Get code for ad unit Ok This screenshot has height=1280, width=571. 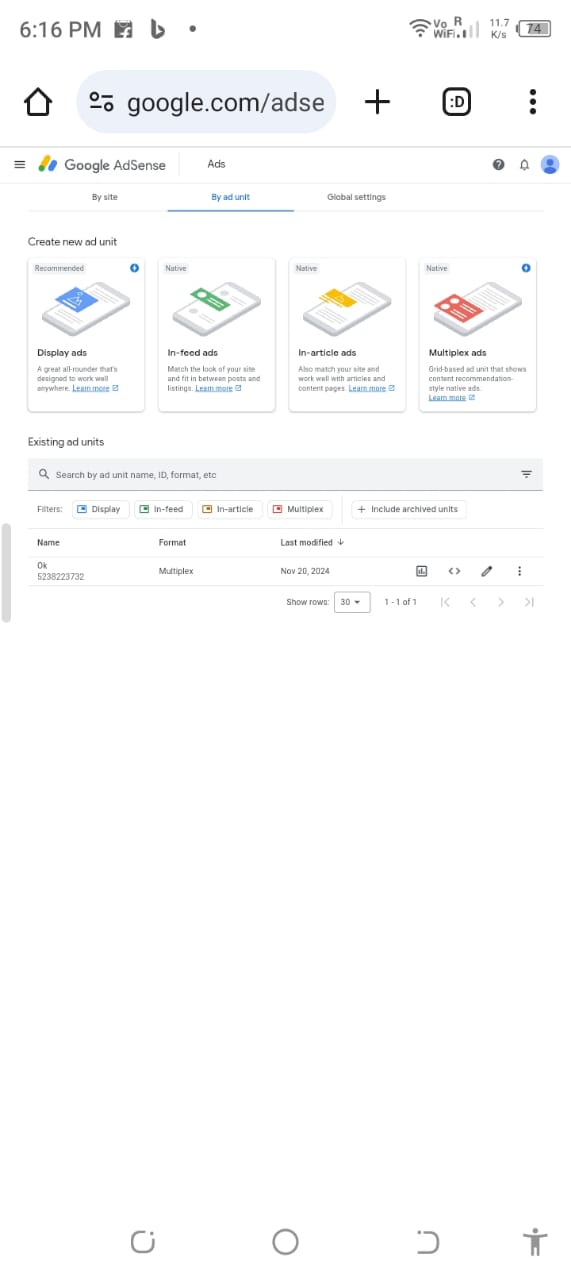454,571
